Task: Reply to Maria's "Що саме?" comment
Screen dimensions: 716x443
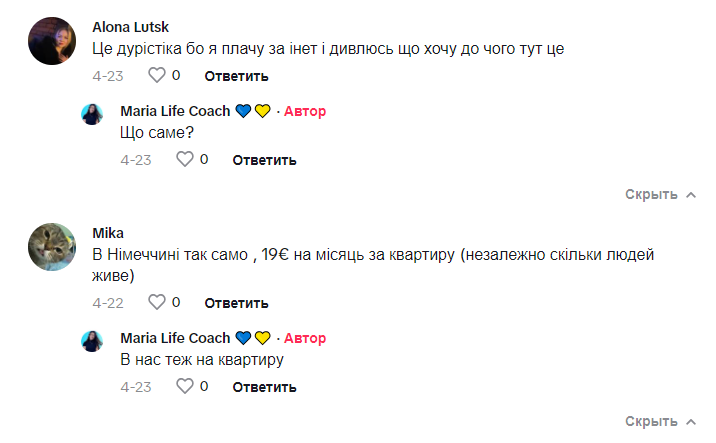Action: [265, 160]
